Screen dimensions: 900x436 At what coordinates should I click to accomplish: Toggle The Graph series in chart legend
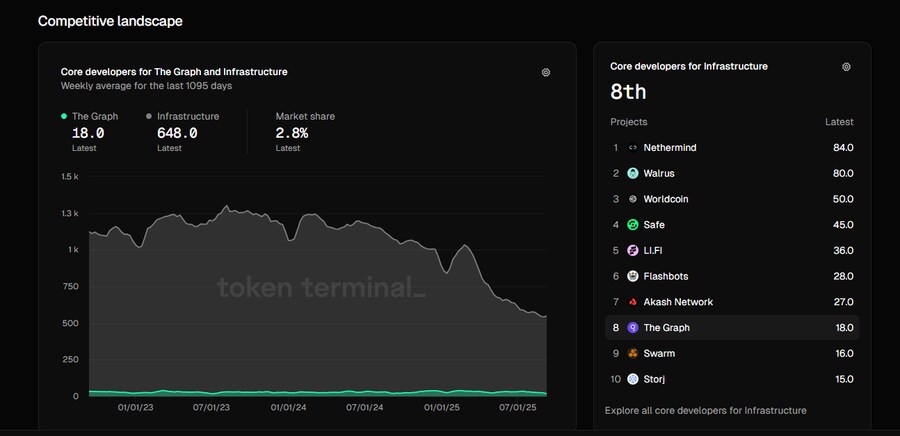pyautogui.click(x=94, y=117)
